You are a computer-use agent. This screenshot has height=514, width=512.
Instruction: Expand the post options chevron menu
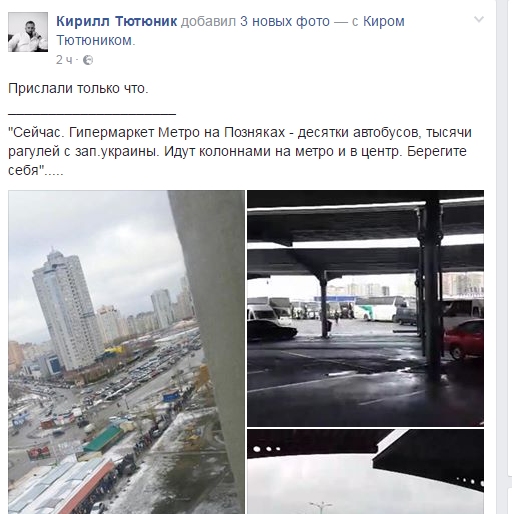(479, 19)
